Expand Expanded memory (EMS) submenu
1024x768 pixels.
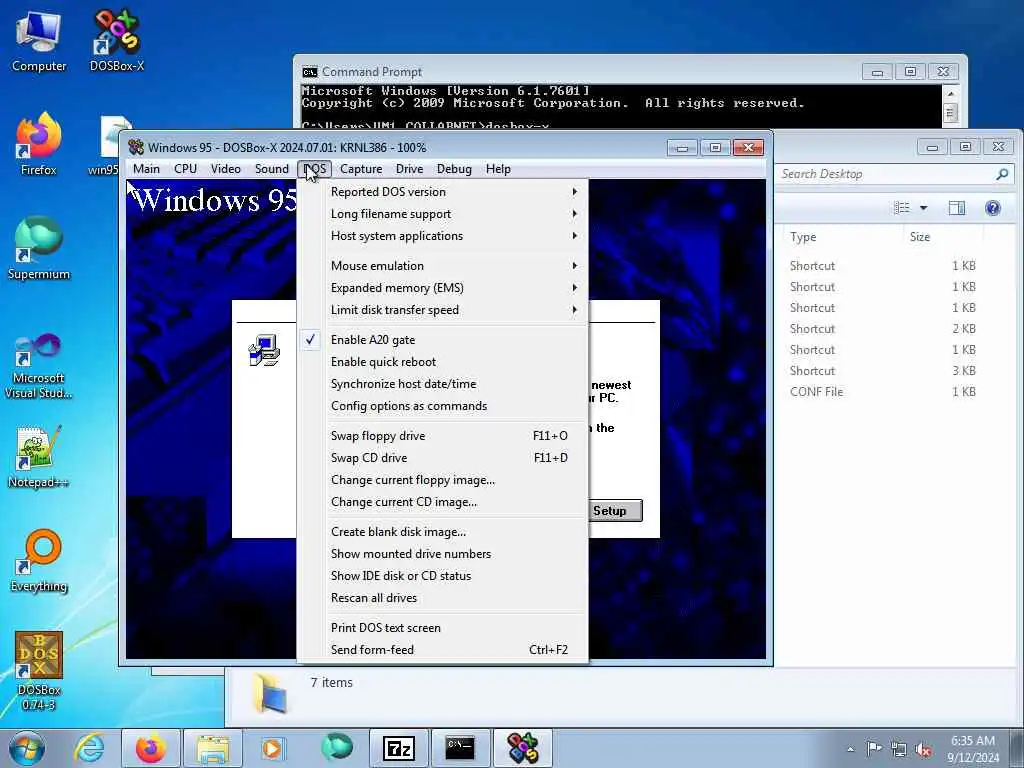442,288
